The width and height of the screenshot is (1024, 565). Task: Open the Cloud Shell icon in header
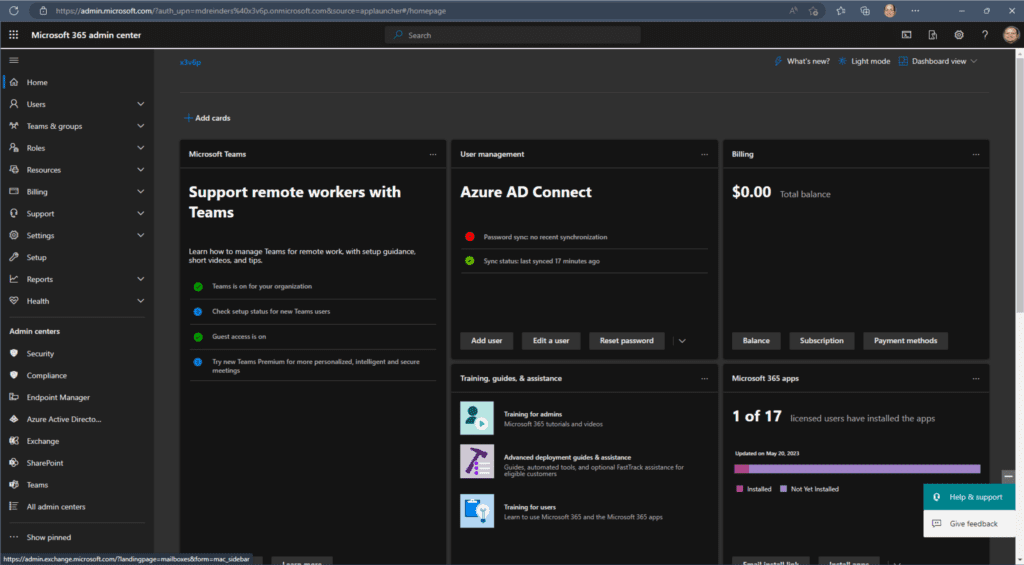906,35
